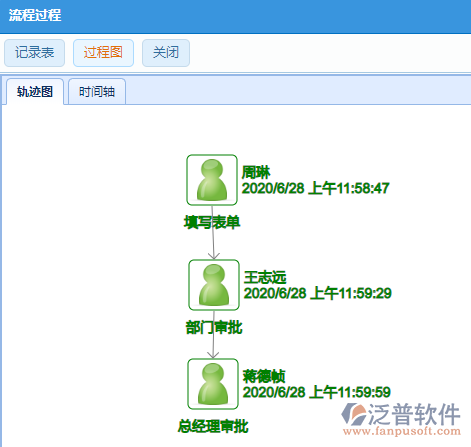Click the 总经理审批 step label
The width and height of the screenshot is (471, 447).
coord(213,426)
